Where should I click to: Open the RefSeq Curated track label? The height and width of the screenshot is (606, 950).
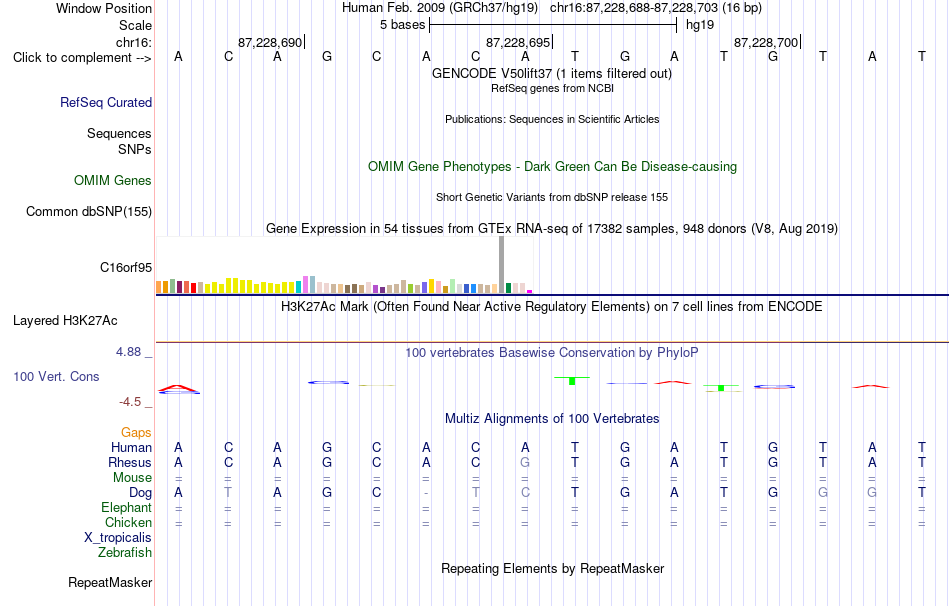click(105, 102)
